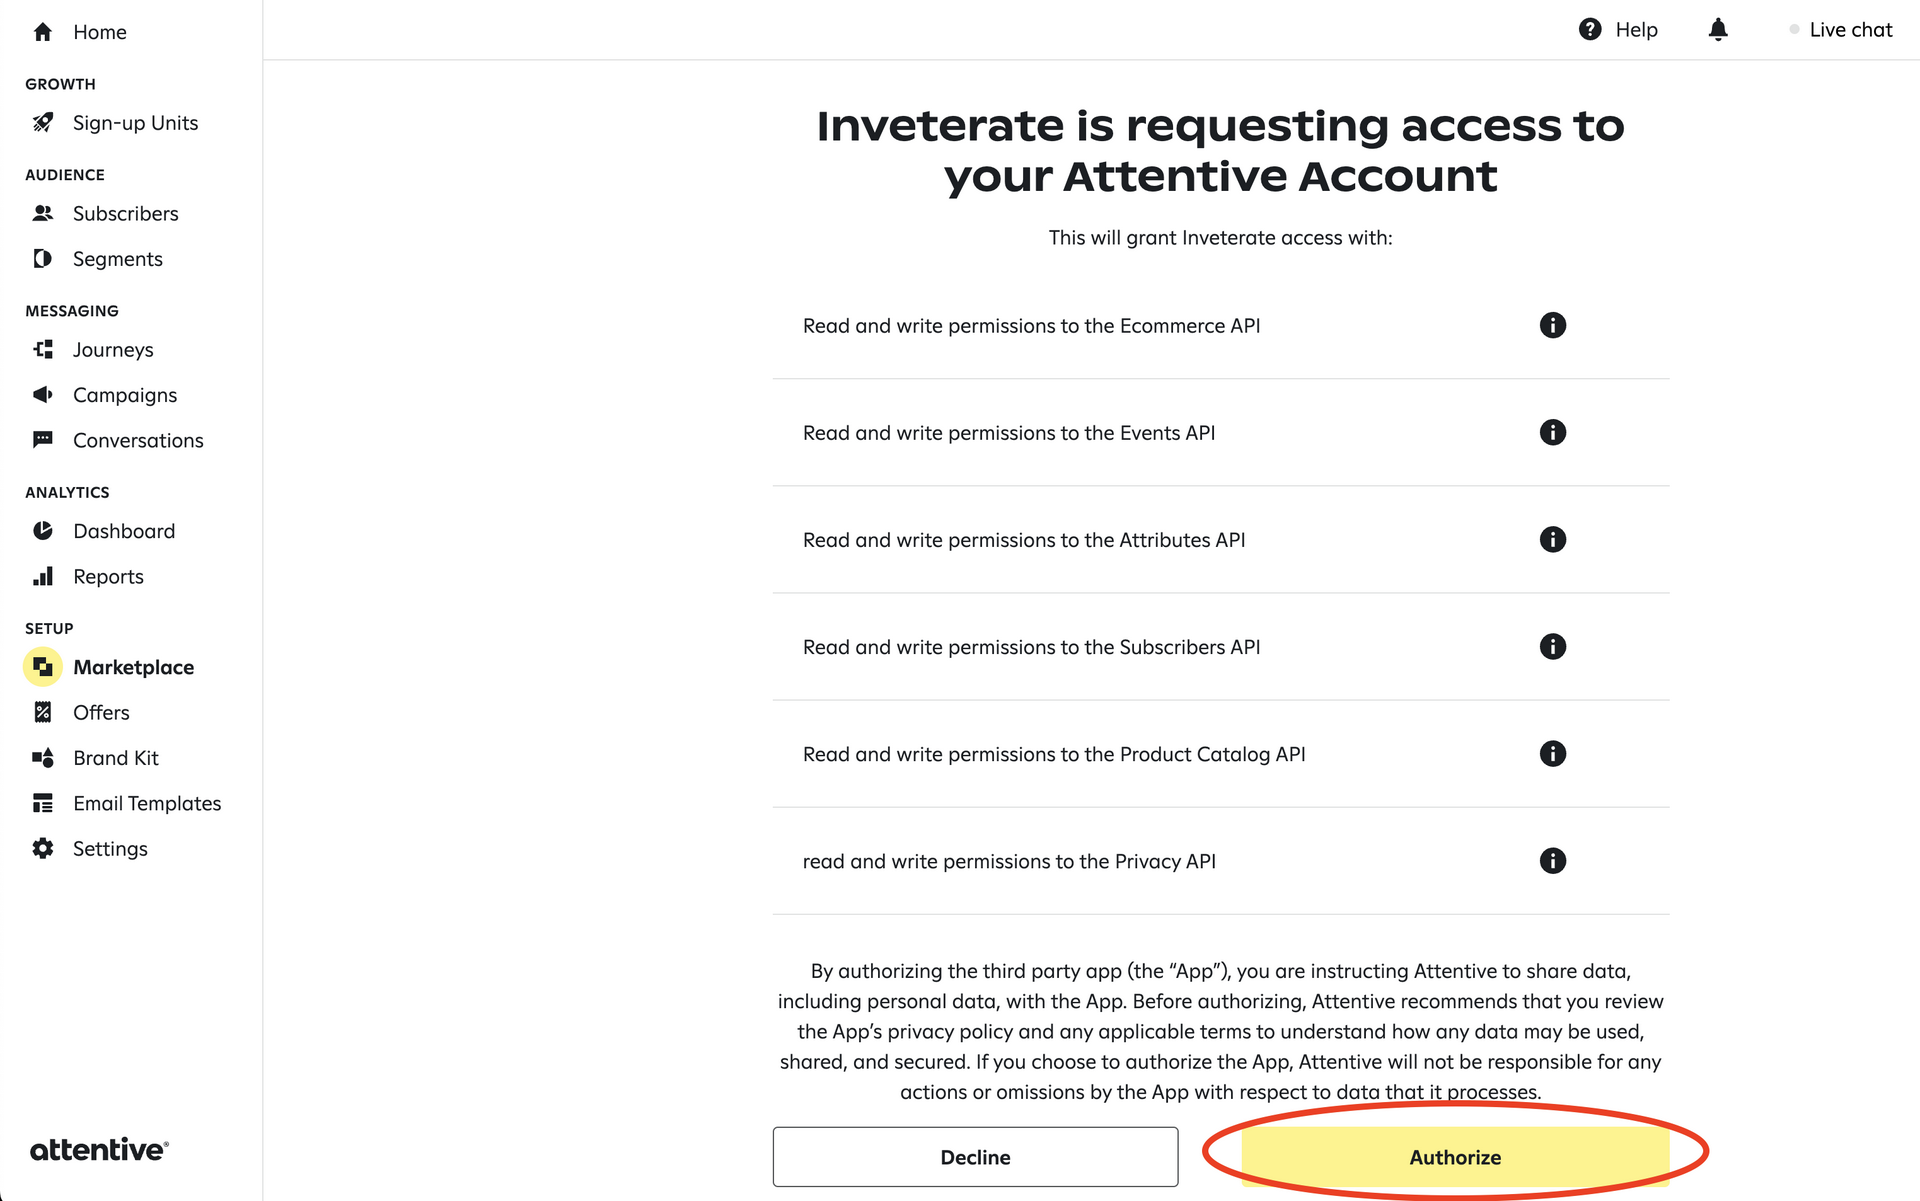This screenshot has width=1920, height=1201.
Task: Show info about Events API permission
Action: (x=1552, y=432)
